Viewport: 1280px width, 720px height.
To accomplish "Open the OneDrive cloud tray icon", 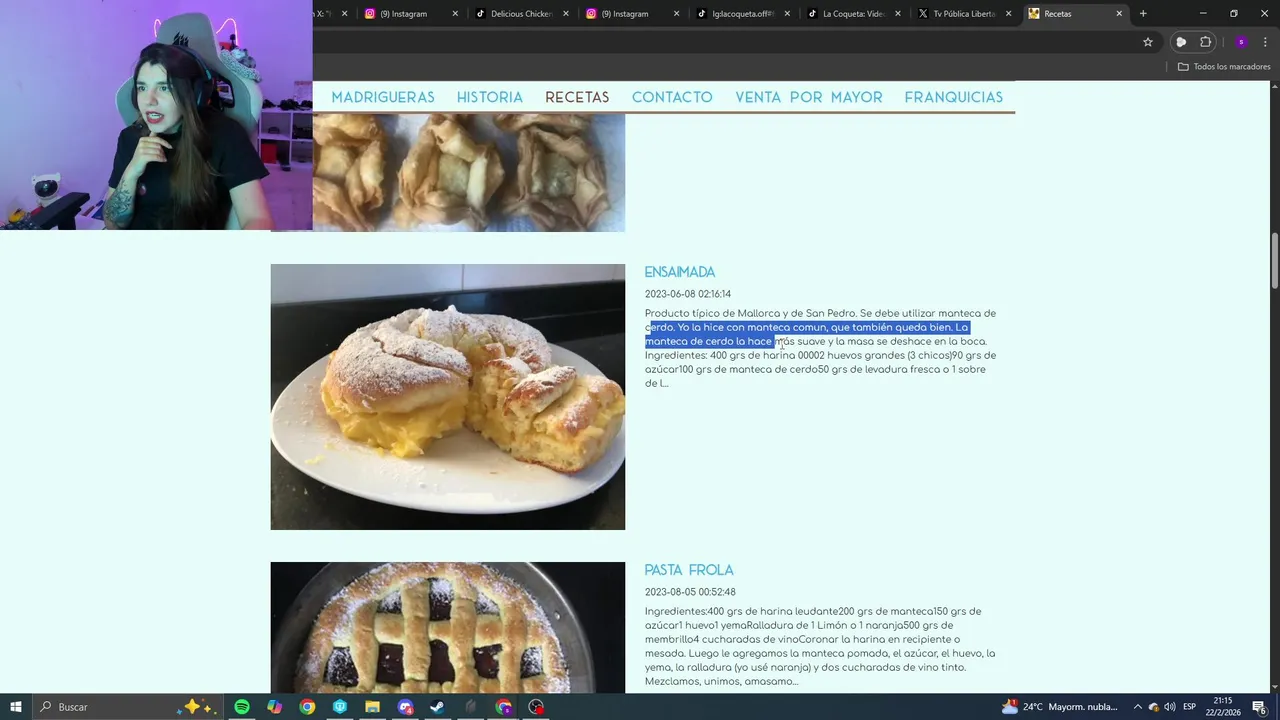I will (x=1154, y=707).
